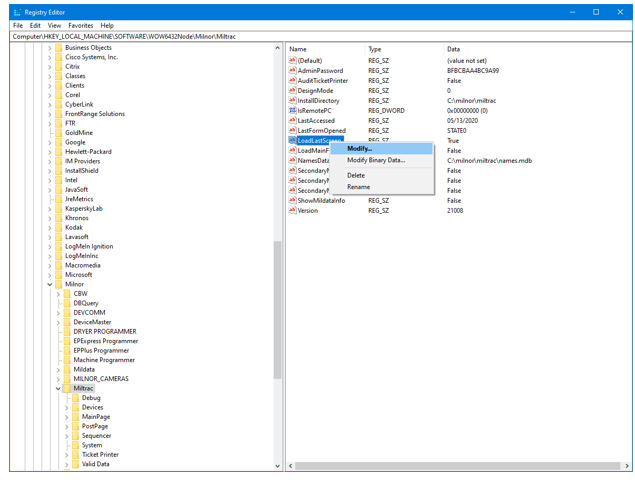Click the AdminPassword string value icon
The height and width of the screenshot is (484, 635).
[x=293, y=71]
